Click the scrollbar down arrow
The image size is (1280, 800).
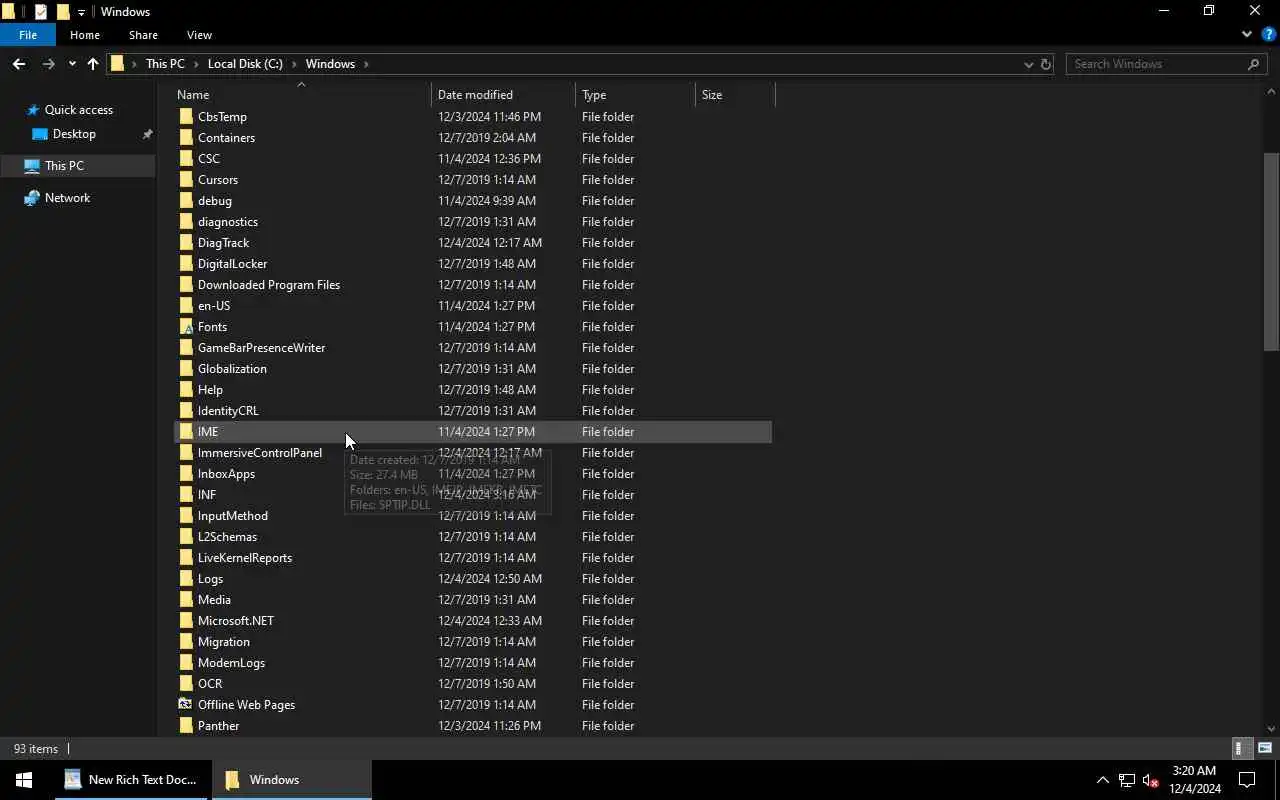pyautogui.click(x=1271, y=729)
